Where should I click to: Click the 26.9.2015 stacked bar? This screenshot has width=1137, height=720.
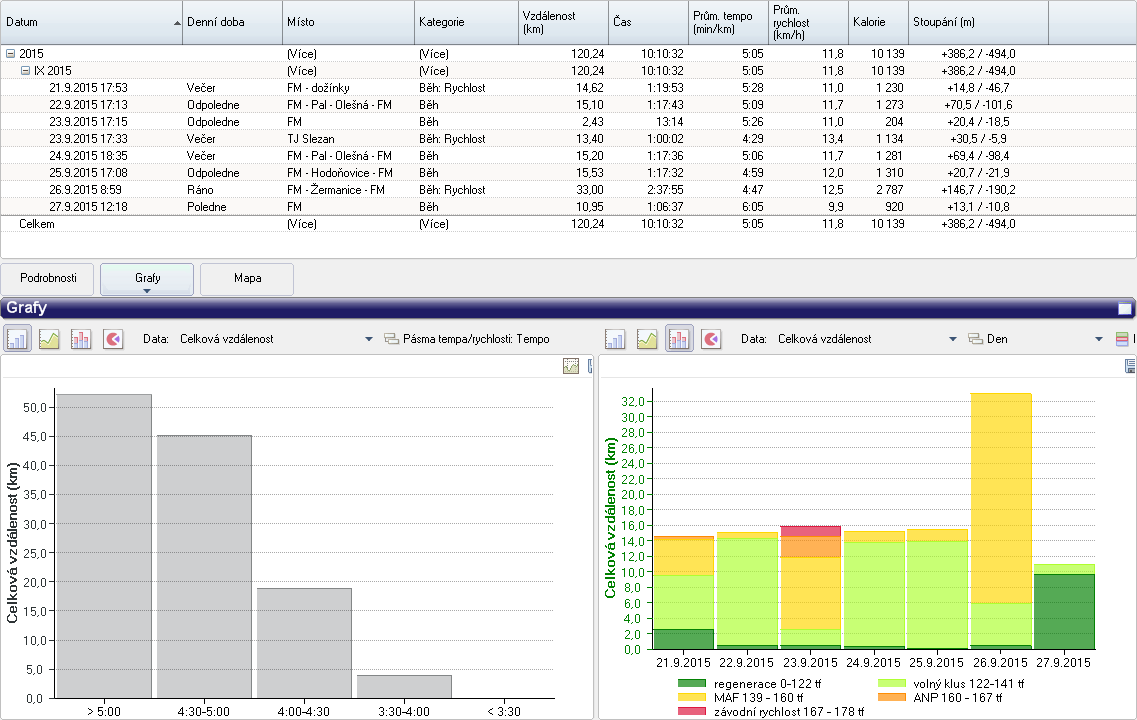[1001, 521]
